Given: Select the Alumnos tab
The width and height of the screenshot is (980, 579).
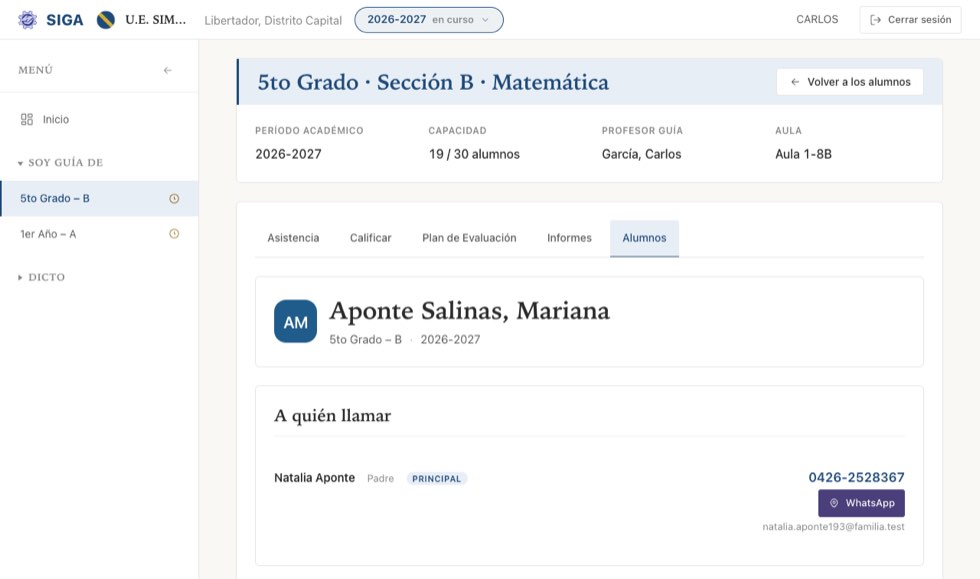Looking at the screenshot, I should (x=644, y=238).
